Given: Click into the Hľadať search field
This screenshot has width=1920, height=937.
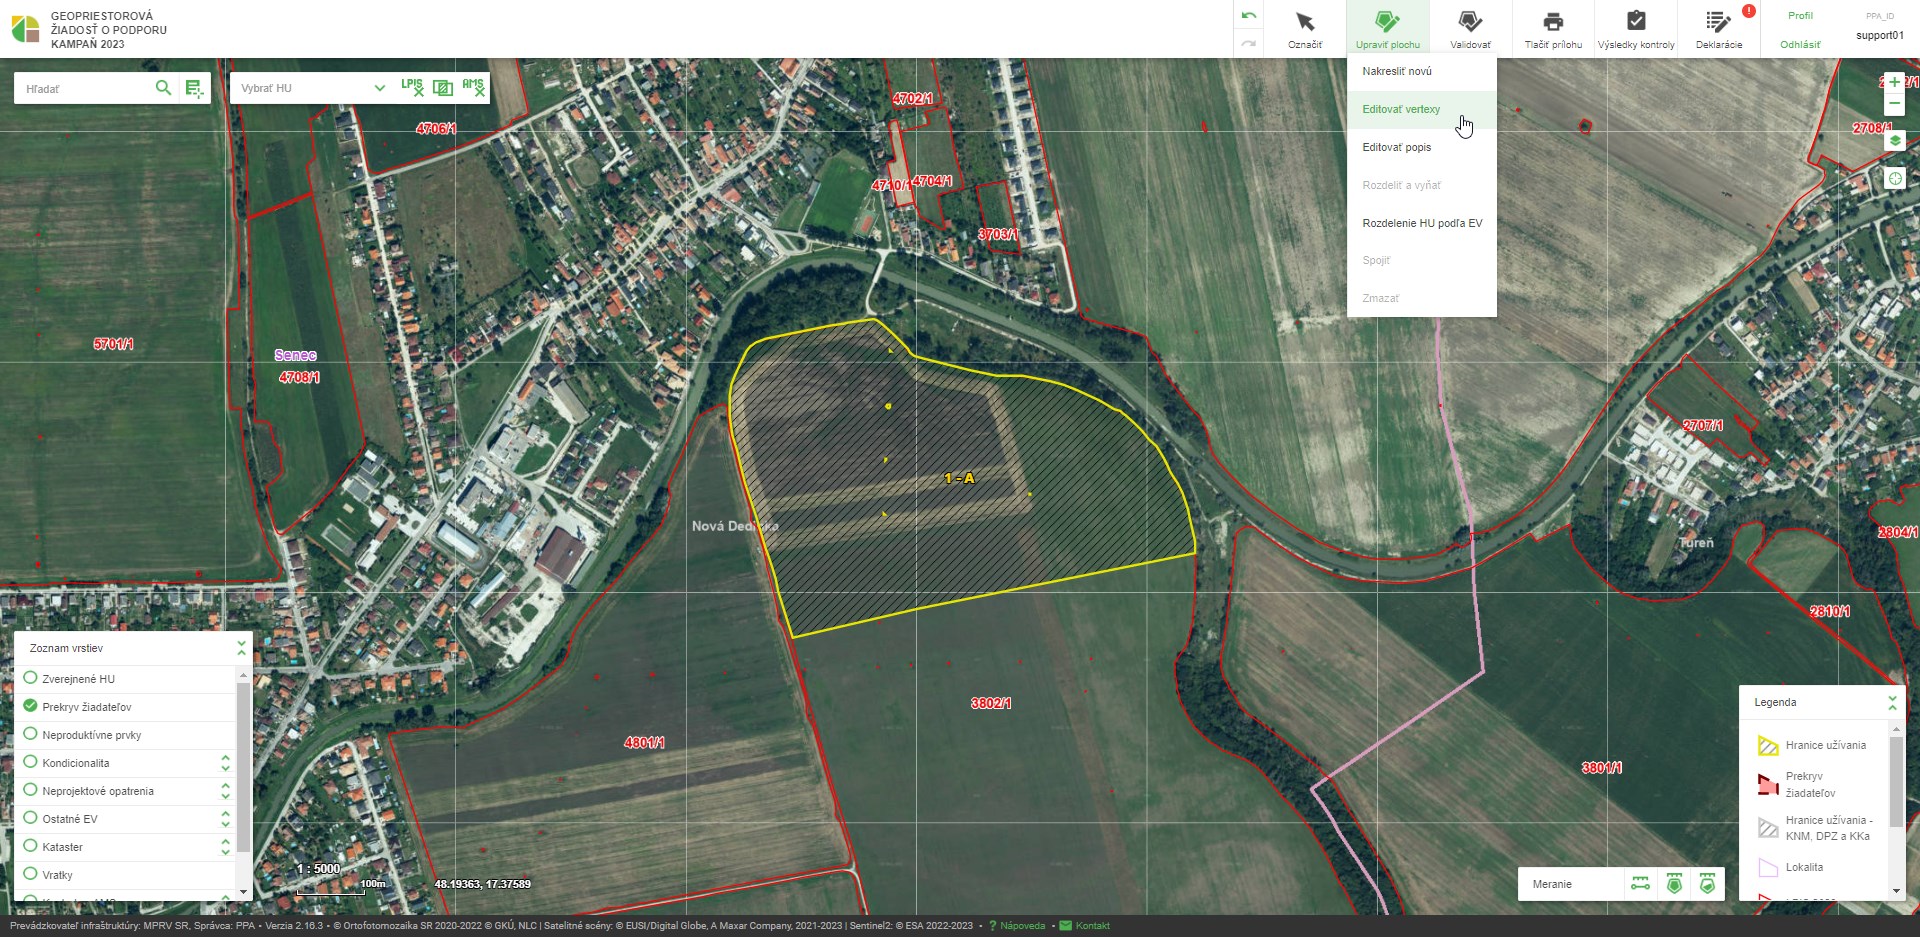Looking at the screenshot, I should tap(85, 89).
